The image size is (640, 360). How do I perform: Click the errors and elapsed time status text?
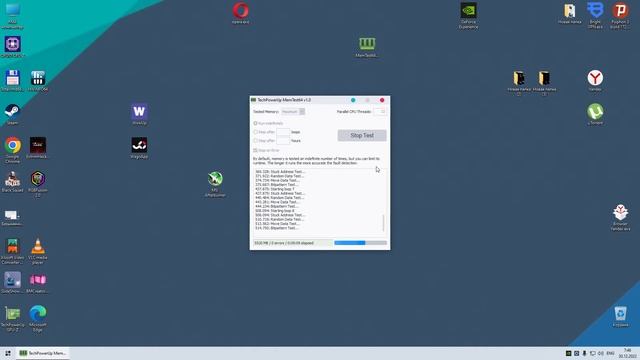(284, 243)
